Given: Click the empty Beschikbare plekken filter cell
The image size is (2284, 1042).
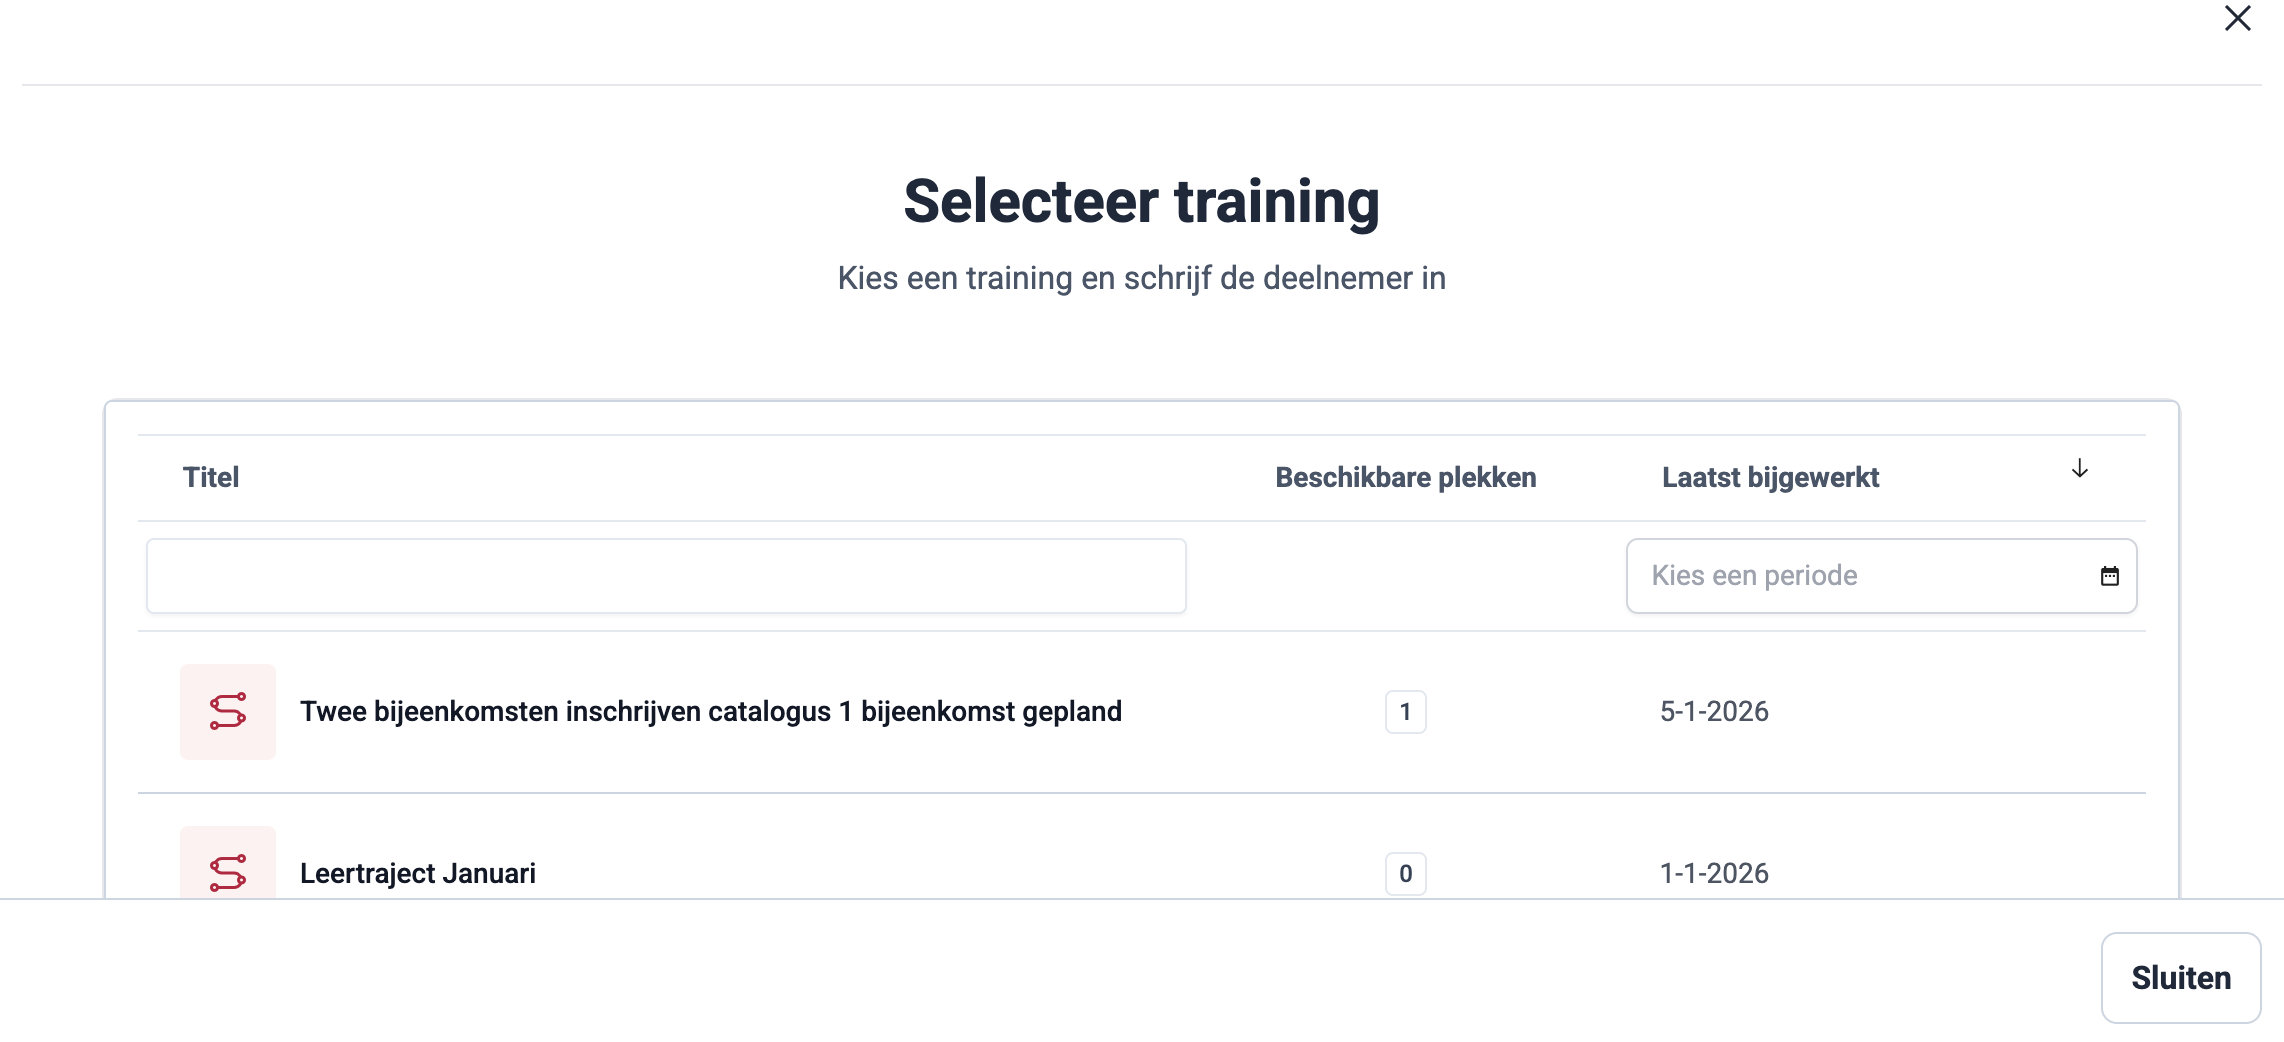Looking at the screenshot, I should pyautogui.click(x=1405, y=576).
